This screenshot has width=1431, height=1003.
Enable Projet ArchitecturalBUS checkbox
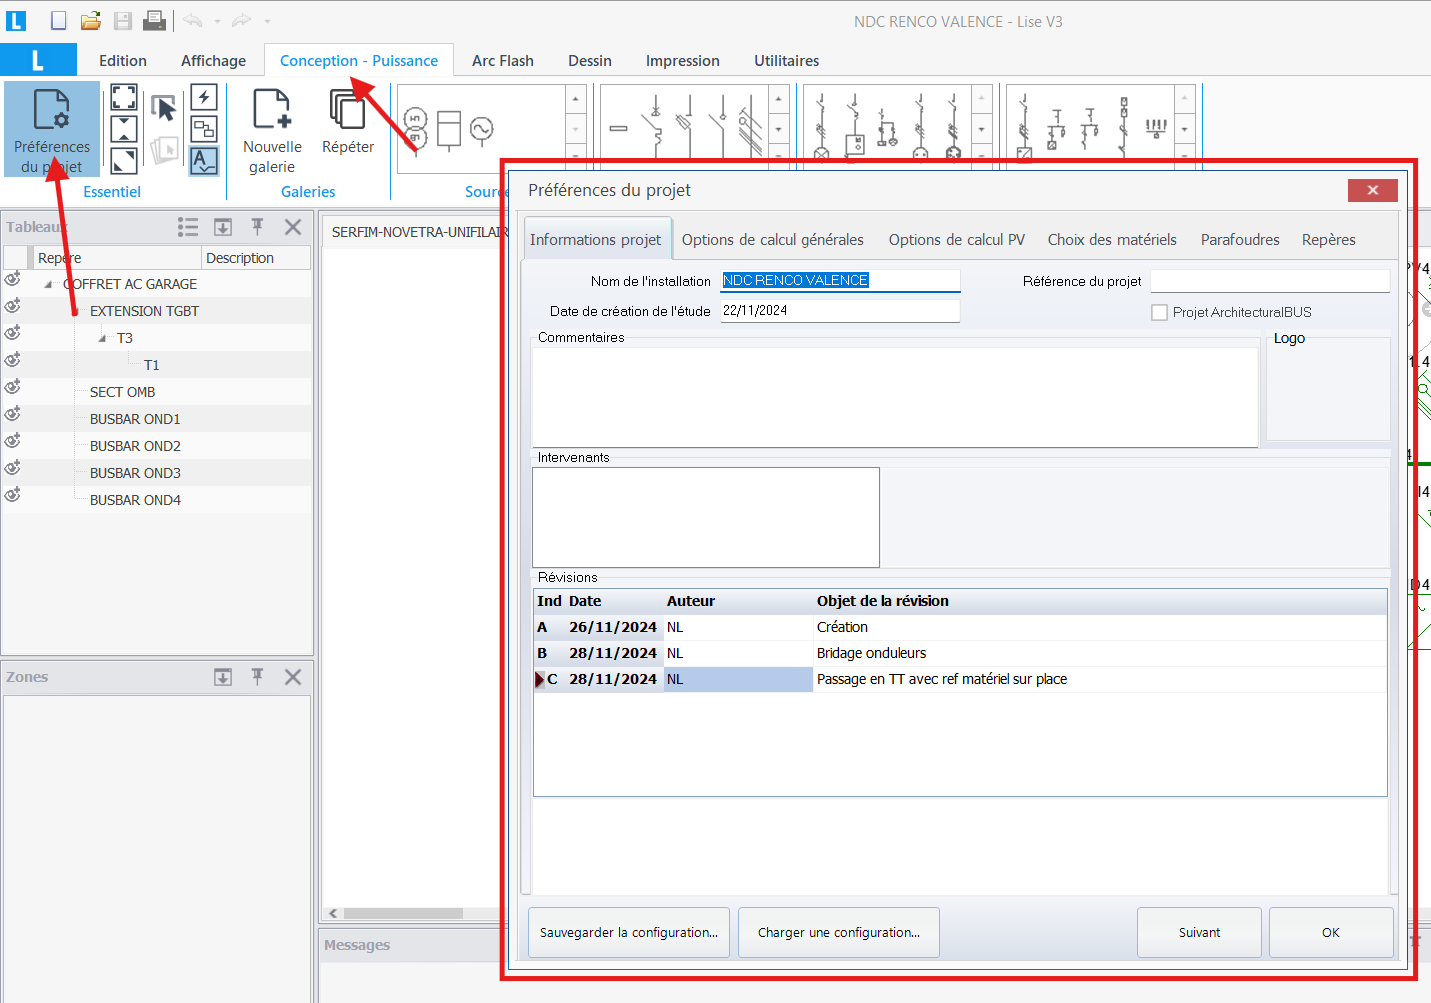click(x=1160, y=312)
